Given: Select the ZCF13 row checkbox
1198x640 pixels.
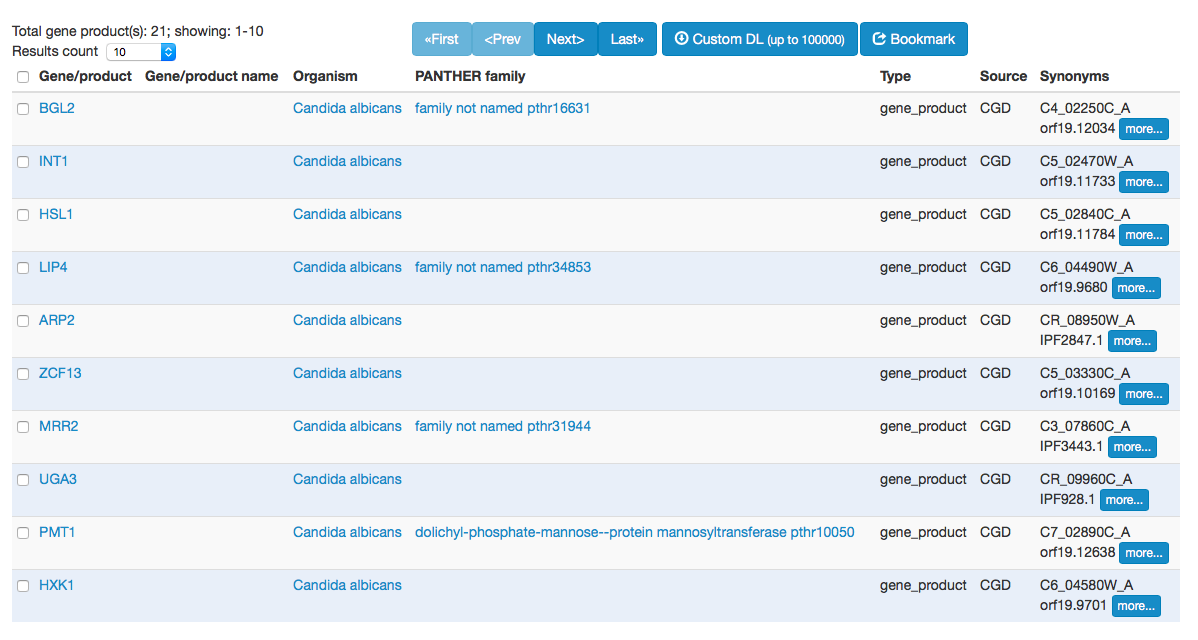Looking at the screenshot, I should click(x=23, y=374).
